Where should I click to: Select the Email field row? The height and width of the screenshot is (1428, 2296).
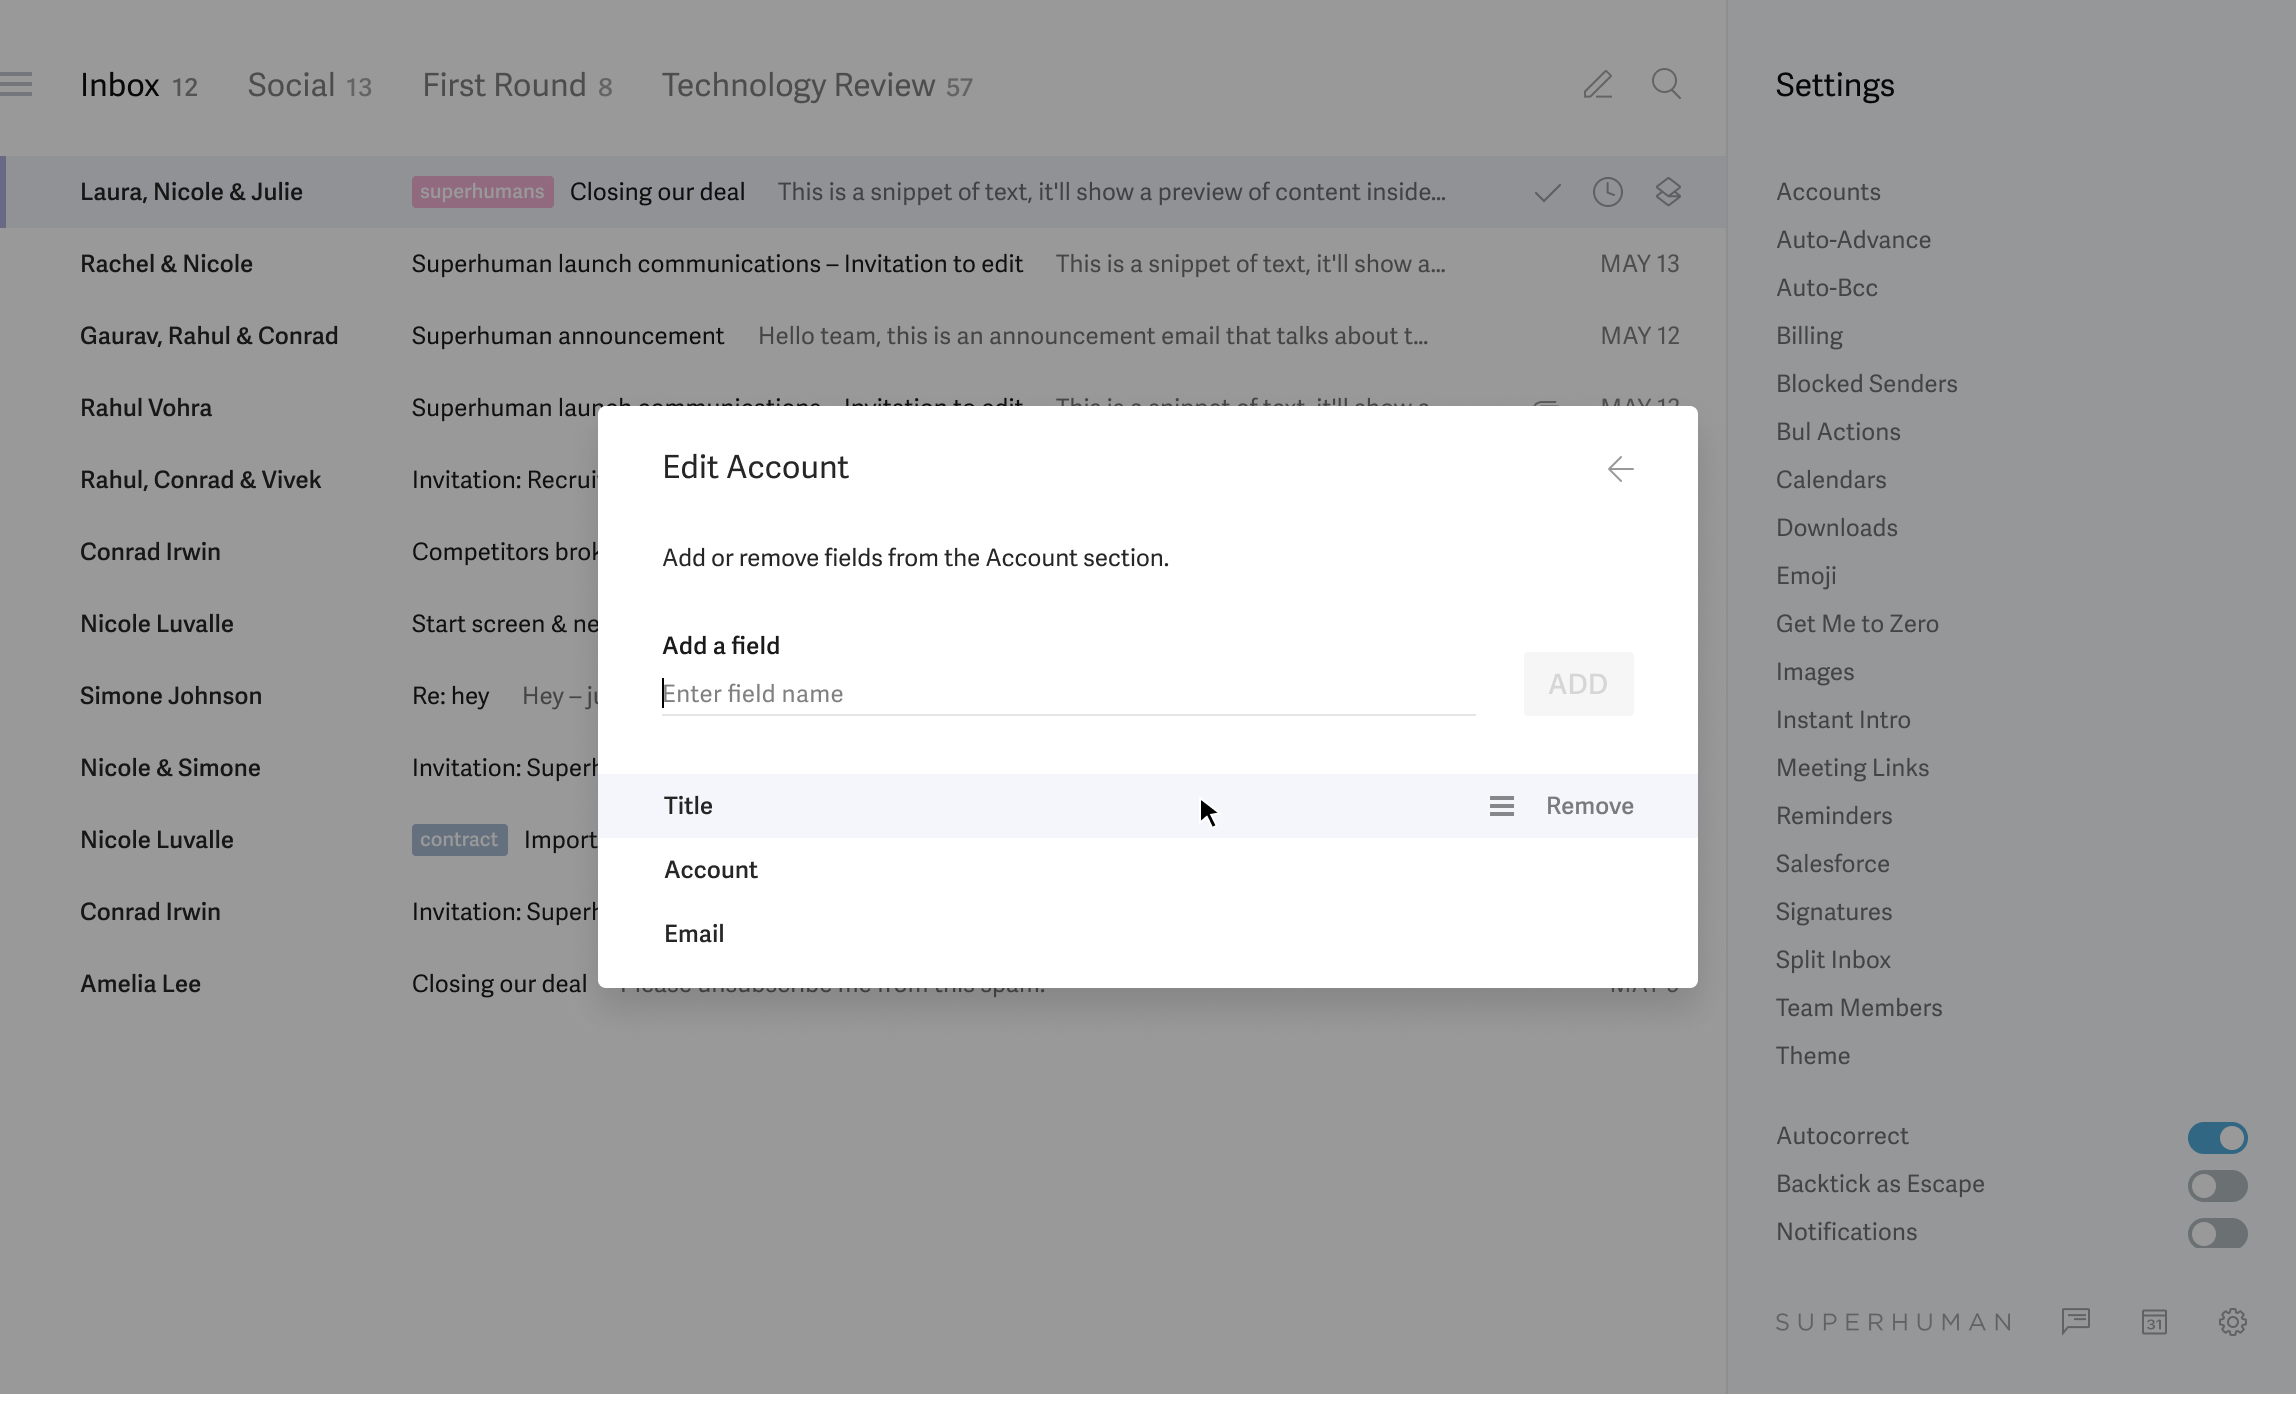(x=1147, y=934)
